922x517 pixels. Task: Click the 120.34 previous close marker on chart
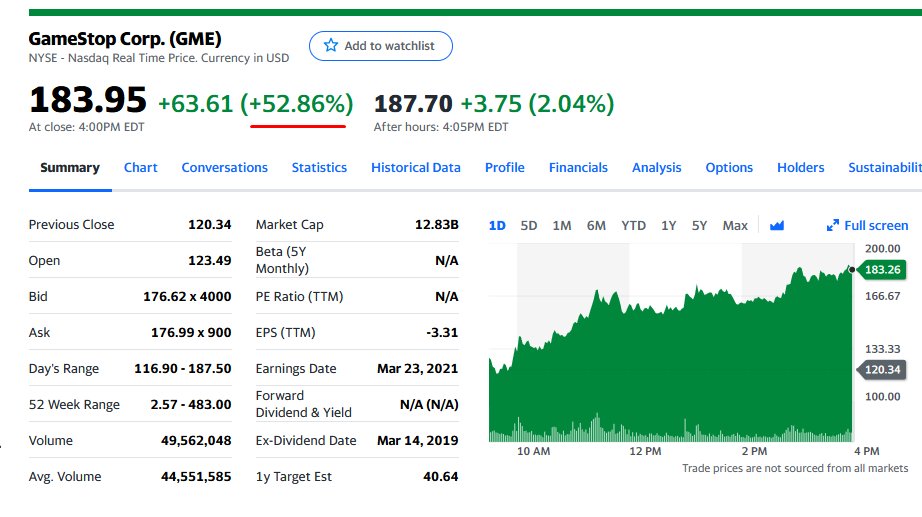881,369
